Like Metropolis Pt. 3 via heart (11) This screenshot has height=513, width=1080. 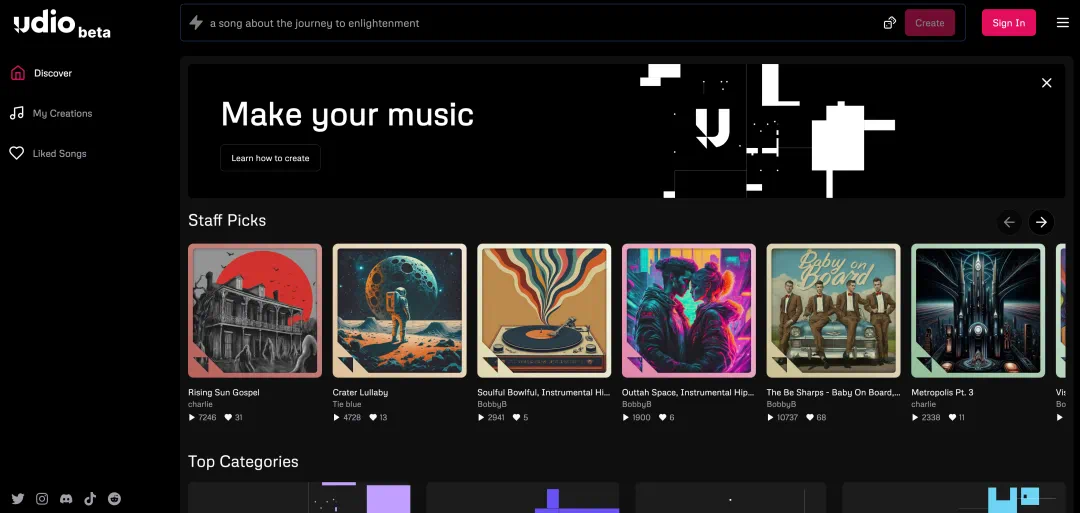click(x=953, y=417)
